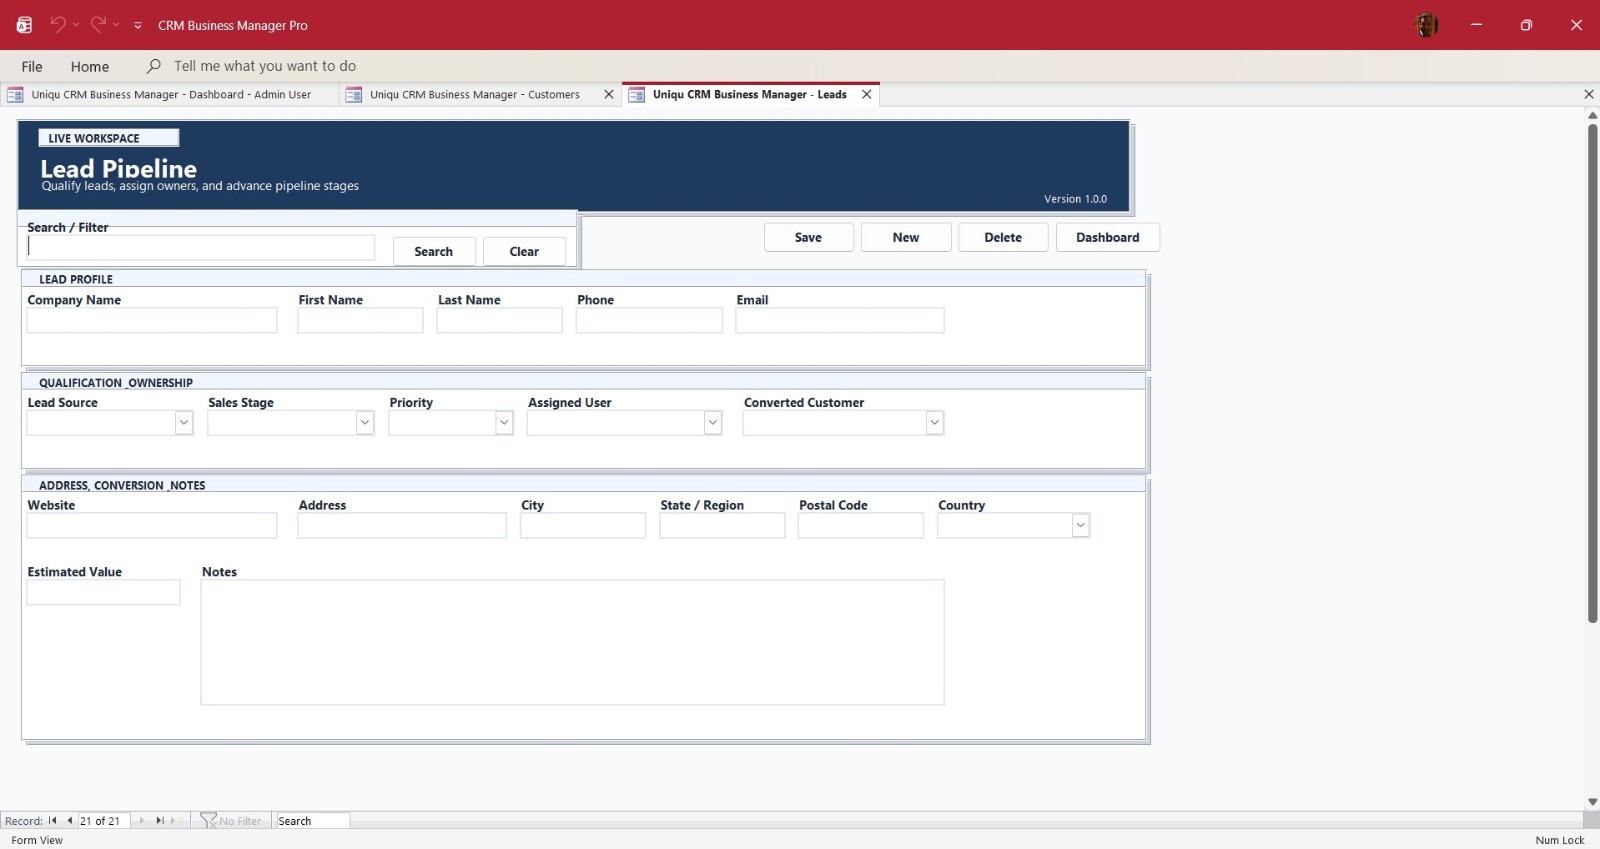Go to previous record navigation arrow
This screenshot has width=1600, height=849.
coord(69,821)
